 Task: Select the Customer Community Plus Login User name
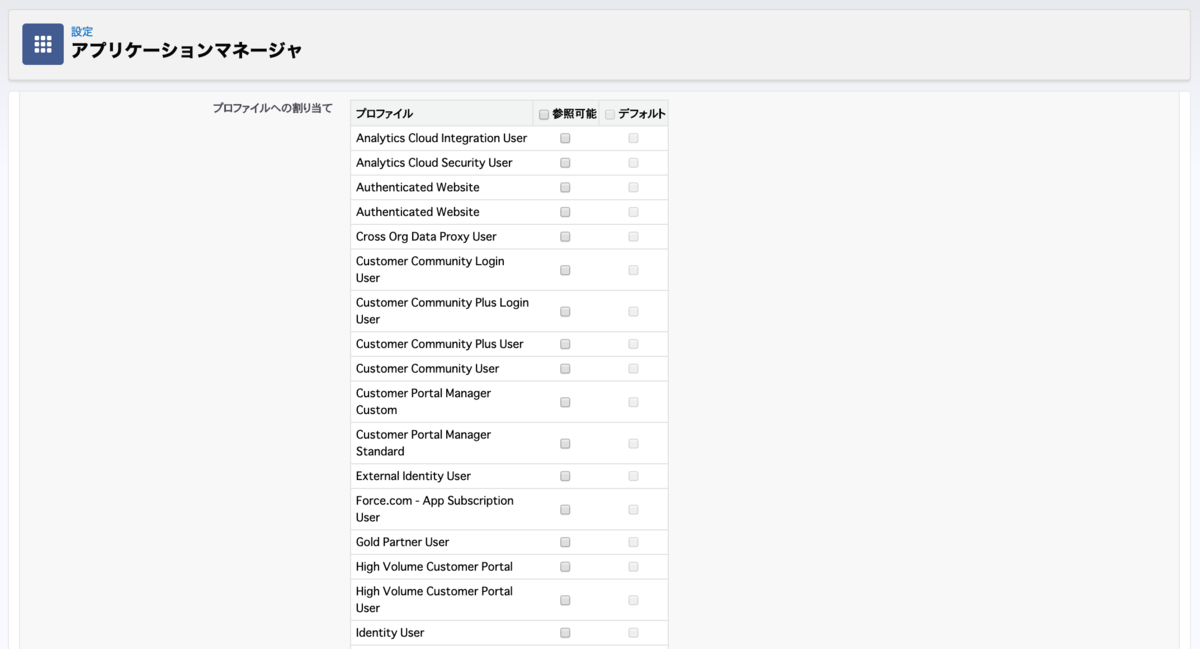(442, 311)
